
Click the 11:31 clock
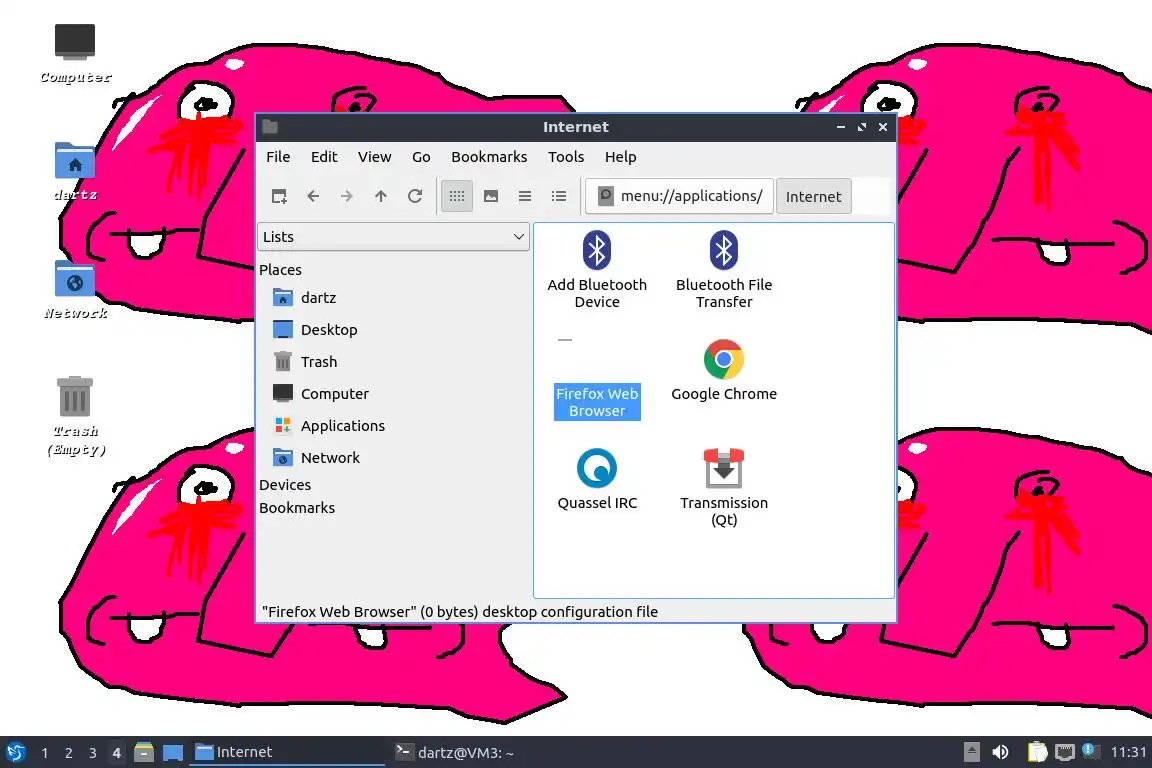(1128, 753)
